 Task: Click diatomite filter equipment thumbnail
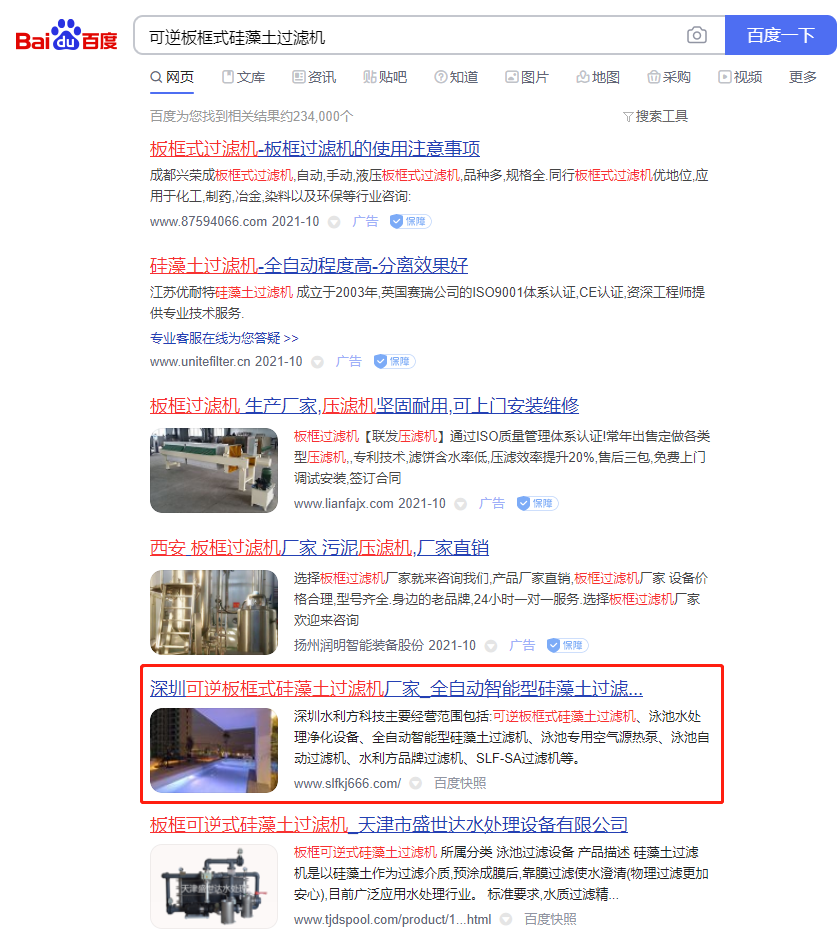pyautogui.click(x=214, y=886)
